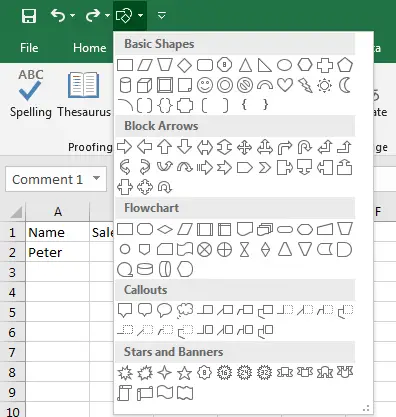Insert the Cube shape
This screenshot has height=417, width=396.
pyautogui.click(x=145, y=85)
